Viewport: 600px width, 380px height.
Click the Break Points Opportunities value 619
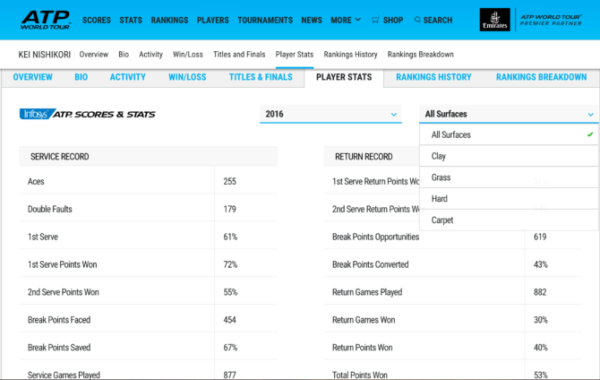click(540, 237)
